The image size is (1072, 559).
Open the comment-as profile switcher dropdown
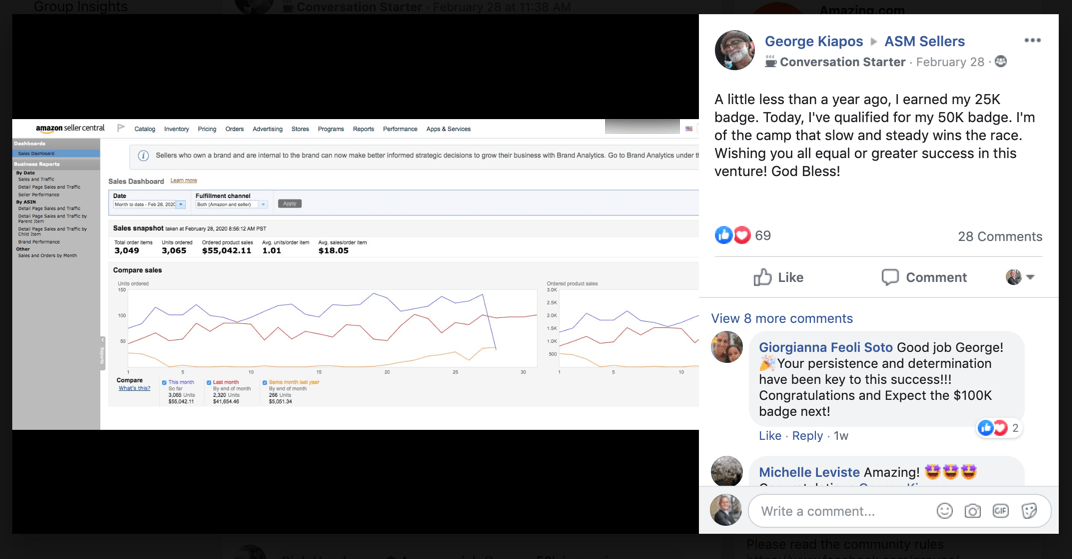[x=1020, y=277]
